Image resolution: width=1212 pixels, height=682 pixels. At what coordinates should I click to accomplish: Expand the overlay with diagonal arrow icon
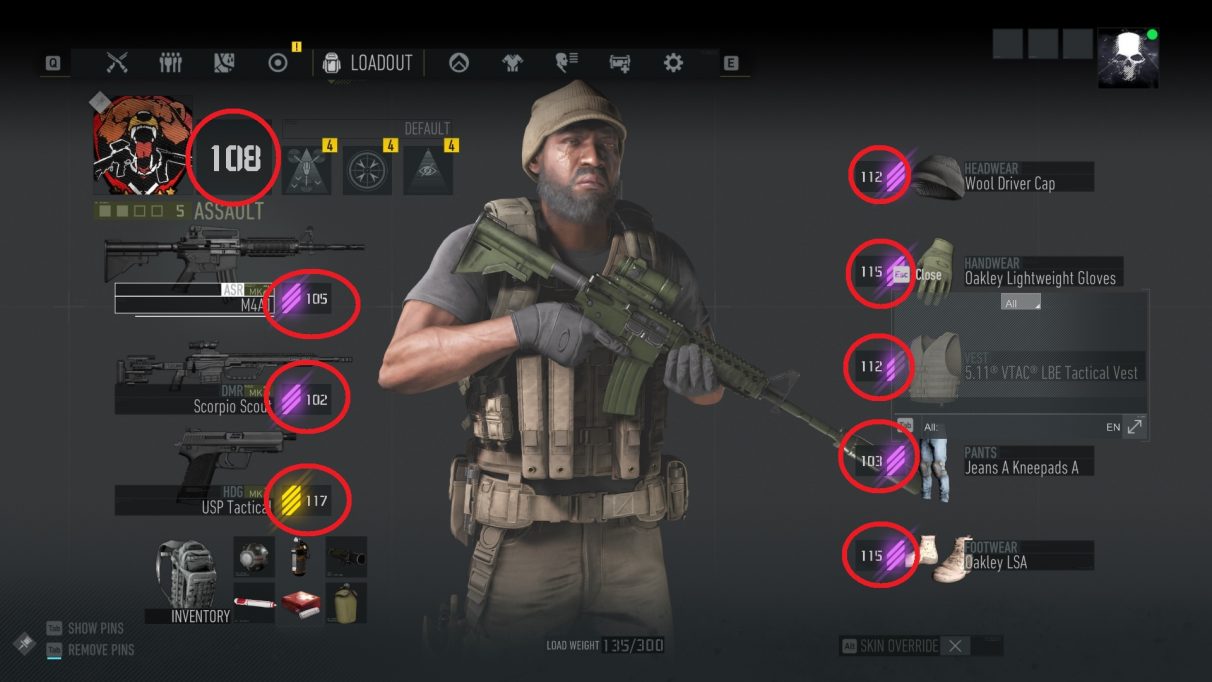coord(1134,426)
